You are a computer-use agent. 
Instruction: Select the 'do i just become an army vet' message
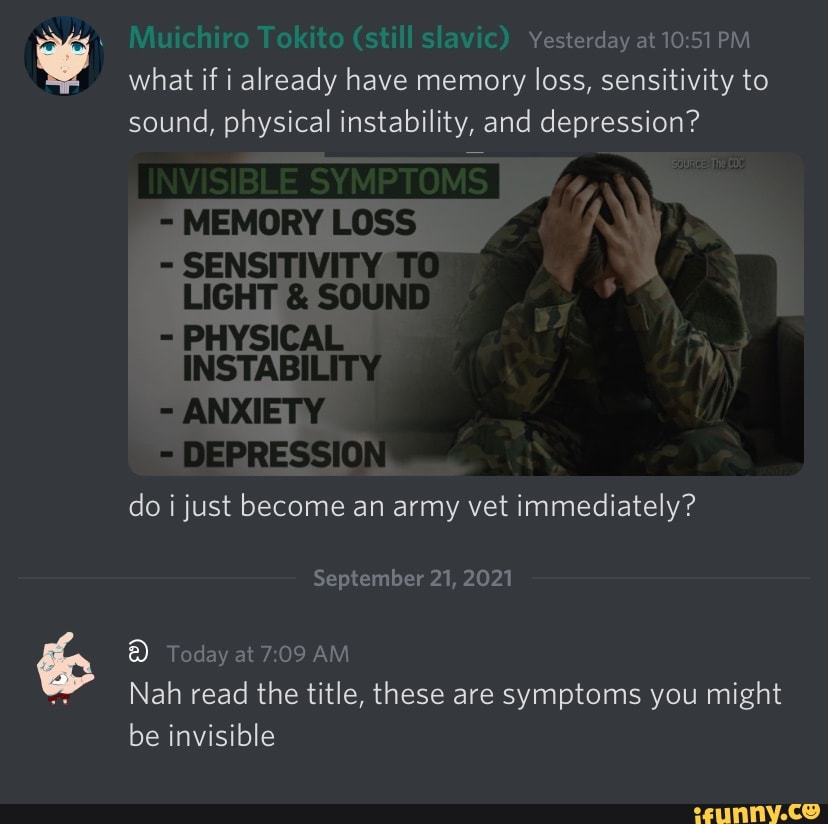[412, 506]
